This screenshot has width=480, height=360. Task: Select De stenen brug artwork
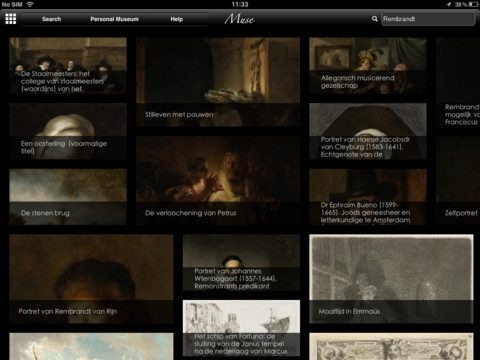click(x=68, y=197)
